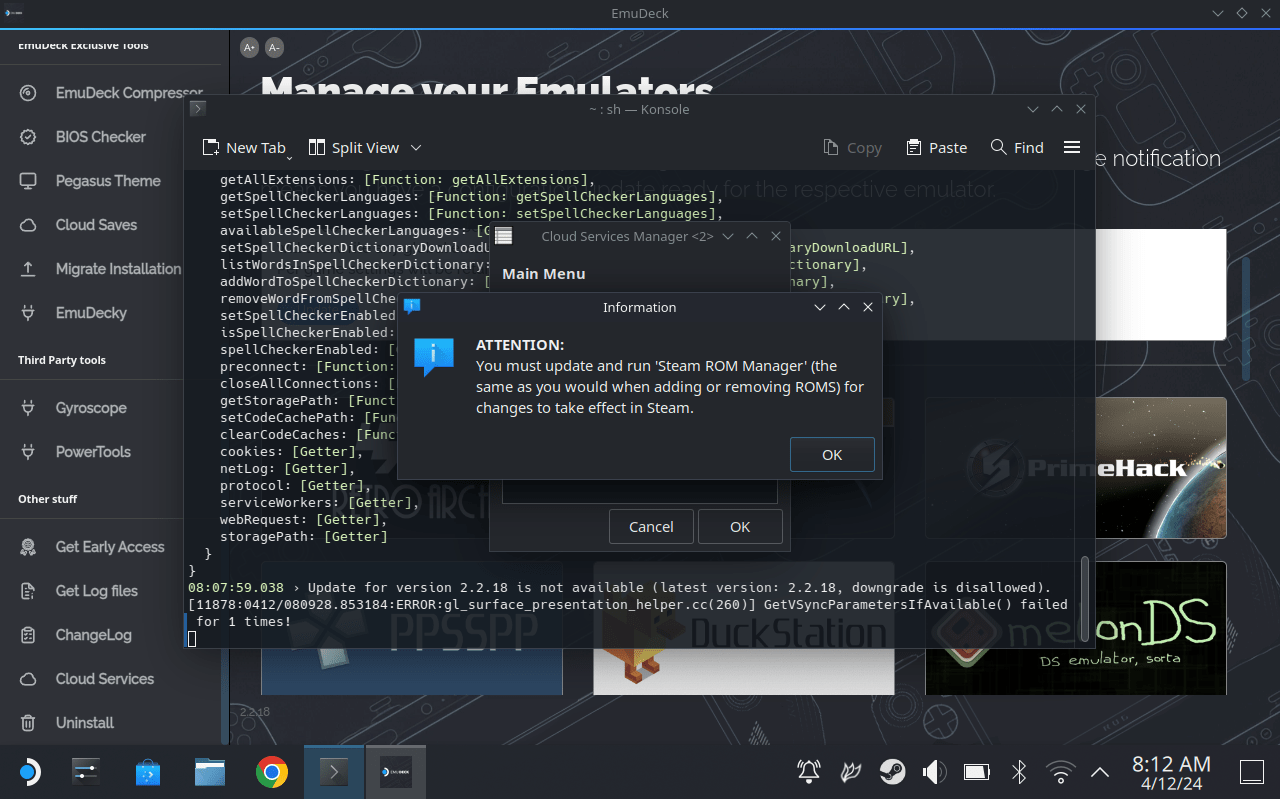1280x799 pixels.
Task: Open a New Tab in Konsole
Action: tap(244, 147)
